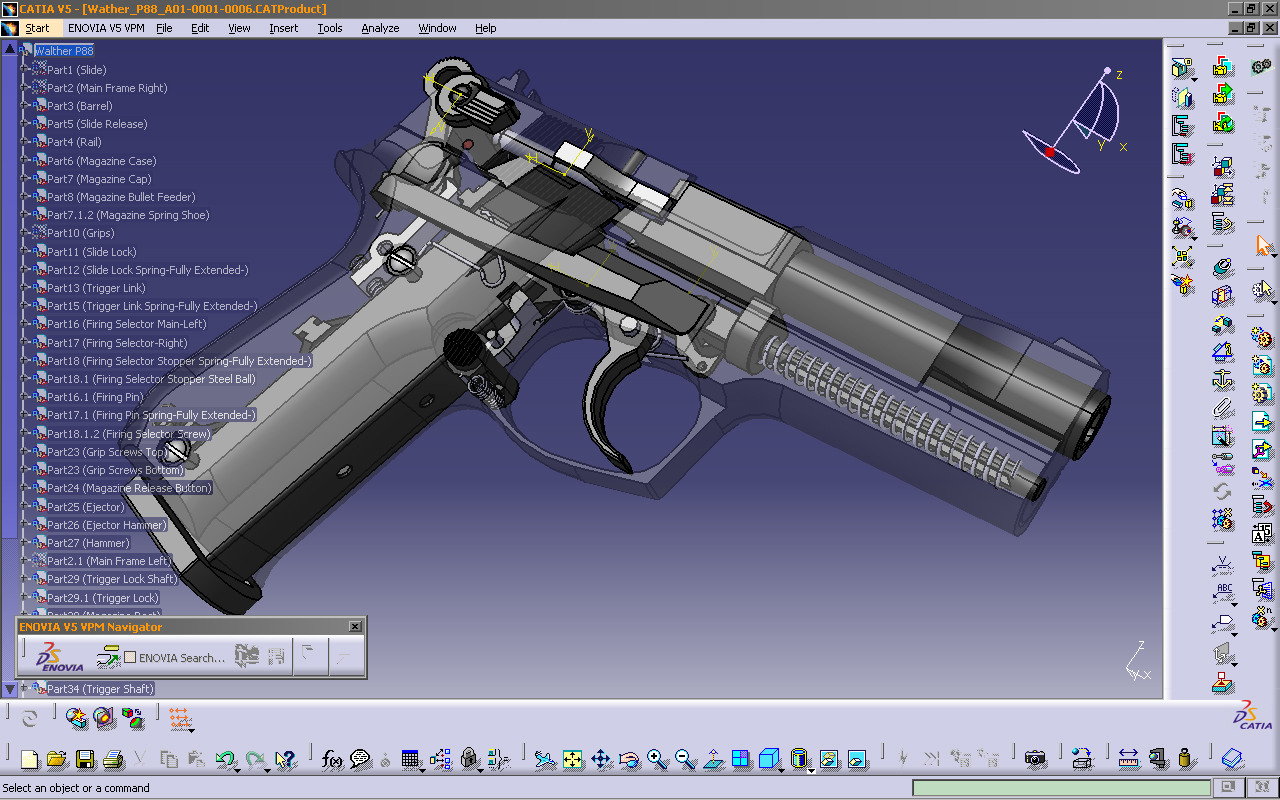The image size is (1280, 800).
Task: Select Part25 (Ejector) in tree
Action: 86,507
